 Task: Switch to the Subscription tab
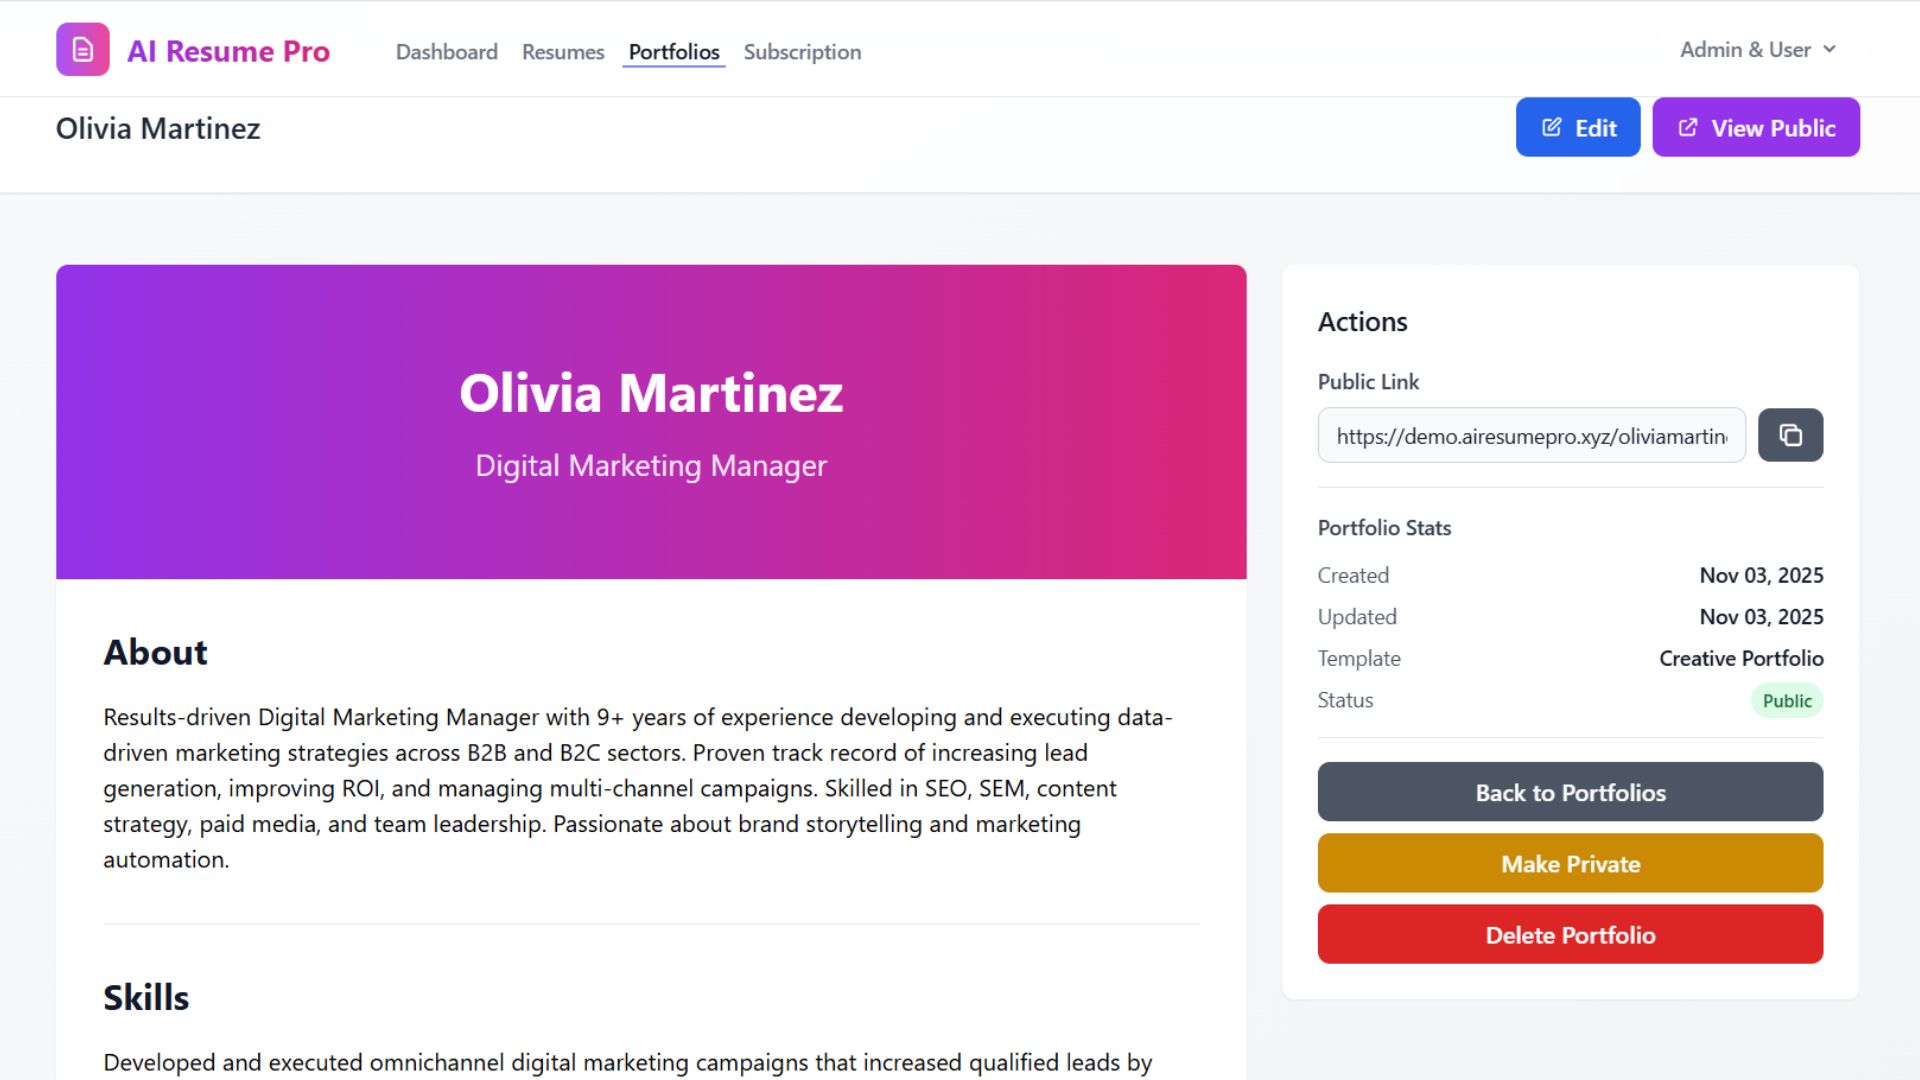point(802,52)
